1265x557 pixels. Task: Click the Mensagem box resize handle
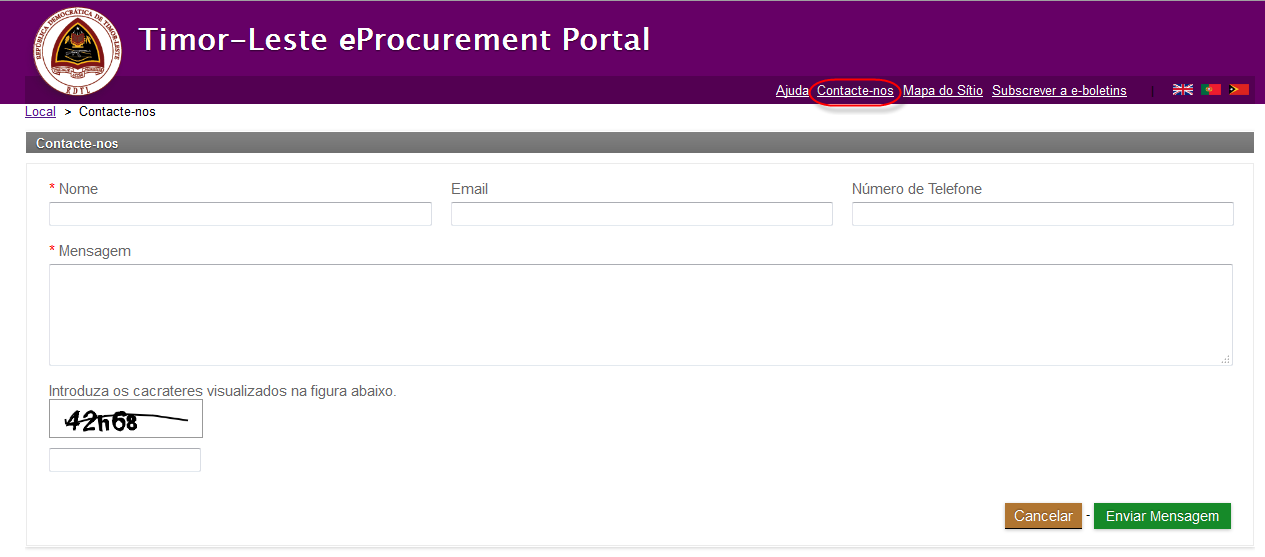[x=1226, y=359]
